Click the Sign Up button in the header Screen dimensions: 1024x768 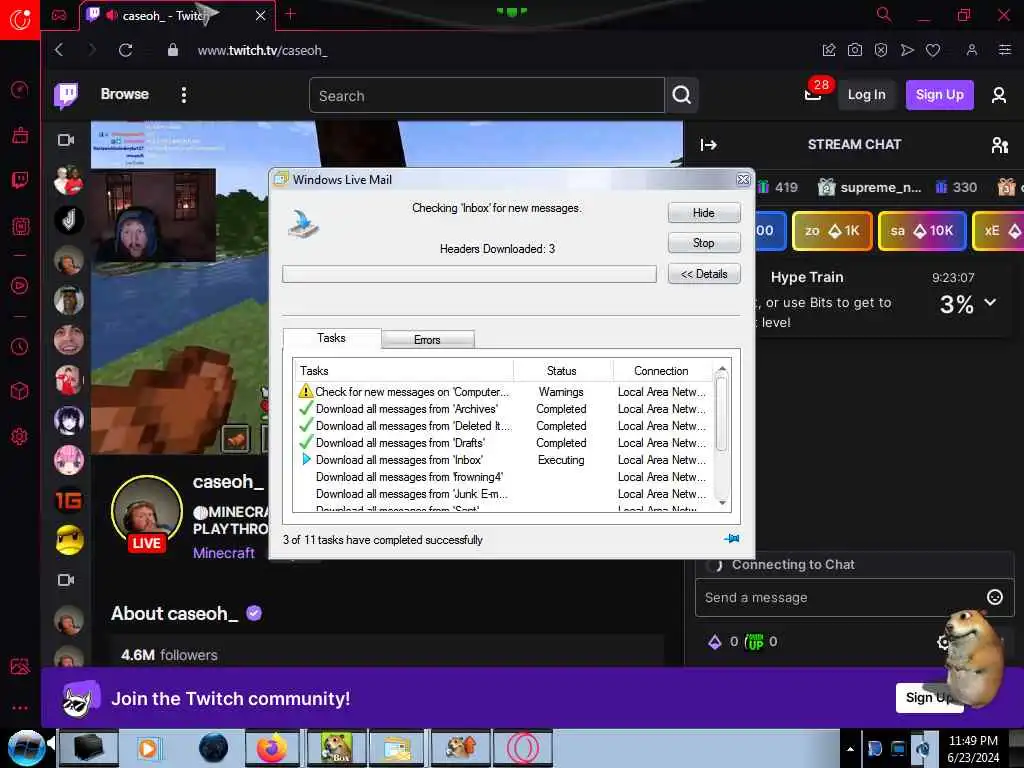pyautogui.click(x=939, y=95)
